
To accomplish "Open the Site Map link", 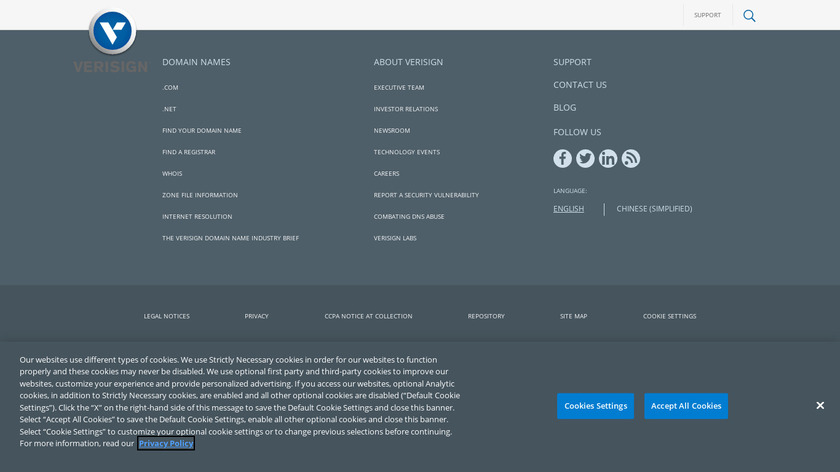I will pyautogui.click(x=573, y=316).
